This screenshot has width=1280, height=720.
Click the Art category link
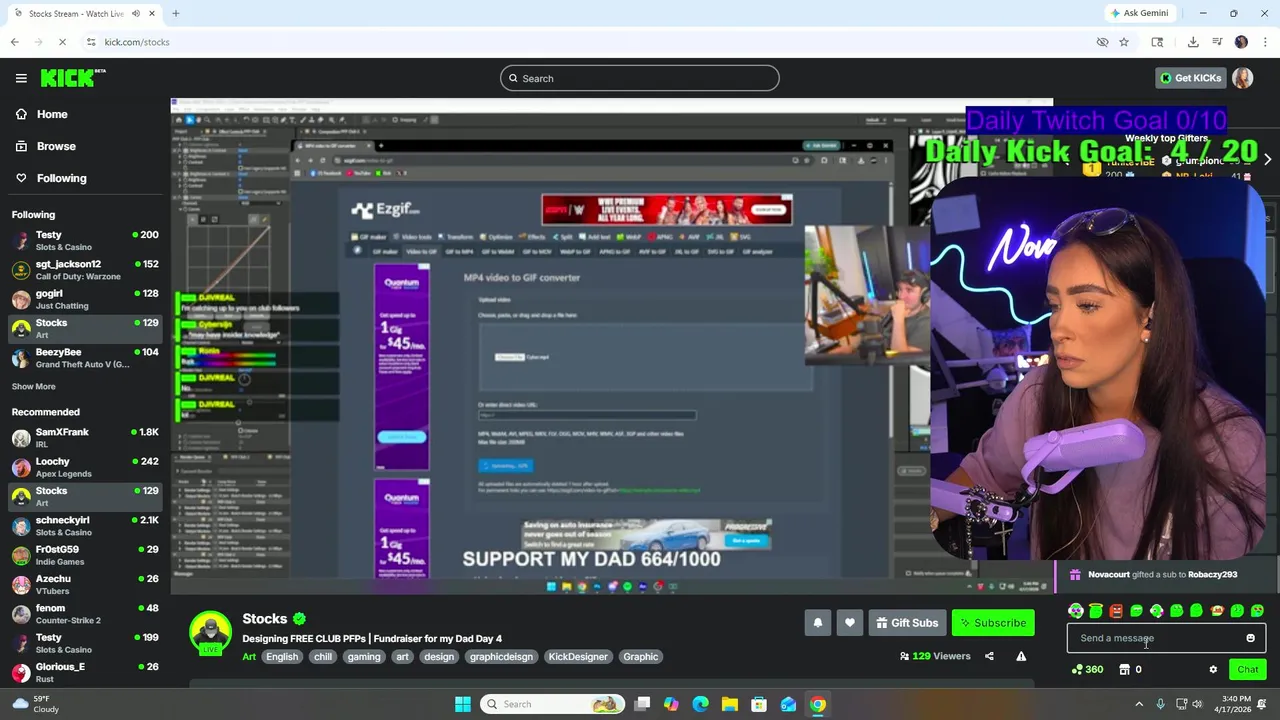[249, 657]
